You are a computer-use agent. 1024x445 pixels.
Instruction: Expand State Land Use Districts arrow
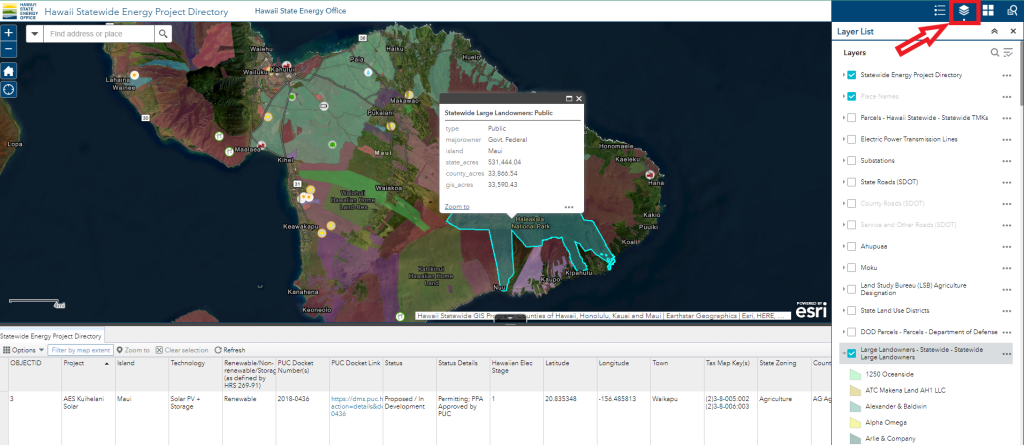pyautogui.click(x=844, y=310)
